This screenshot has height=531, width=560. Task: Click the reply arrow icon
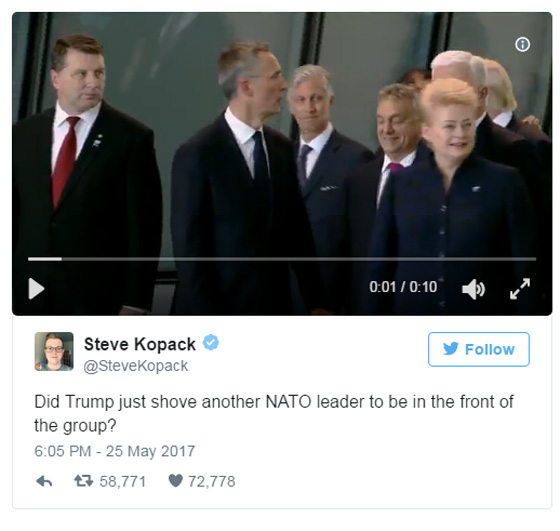pyautogui.click(x=44, y=481)
